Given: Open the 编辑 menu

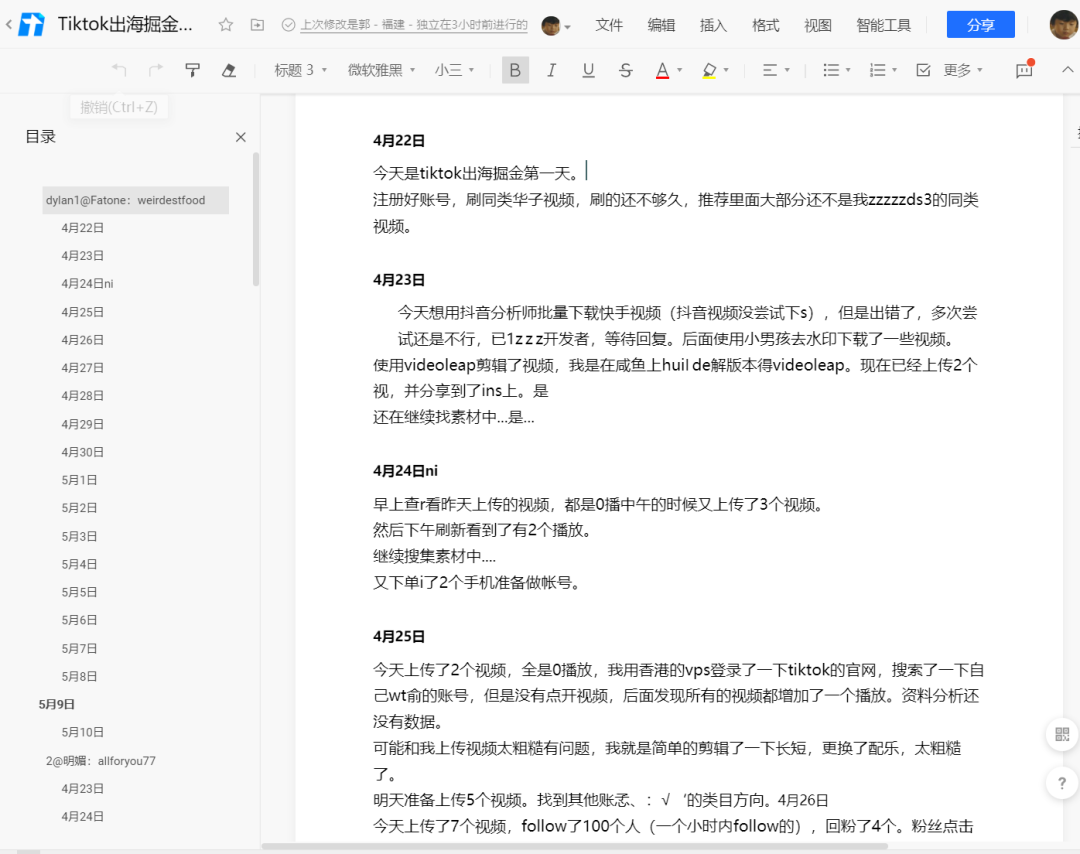Looking at the screenshot, I should 661,25.
